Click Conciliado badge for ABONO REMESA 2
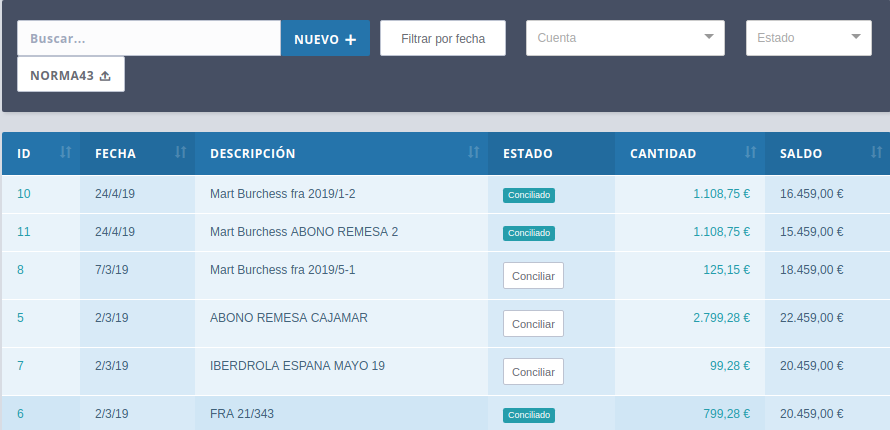This screenshot has width=890, height=430. click(x=528, y=233)
